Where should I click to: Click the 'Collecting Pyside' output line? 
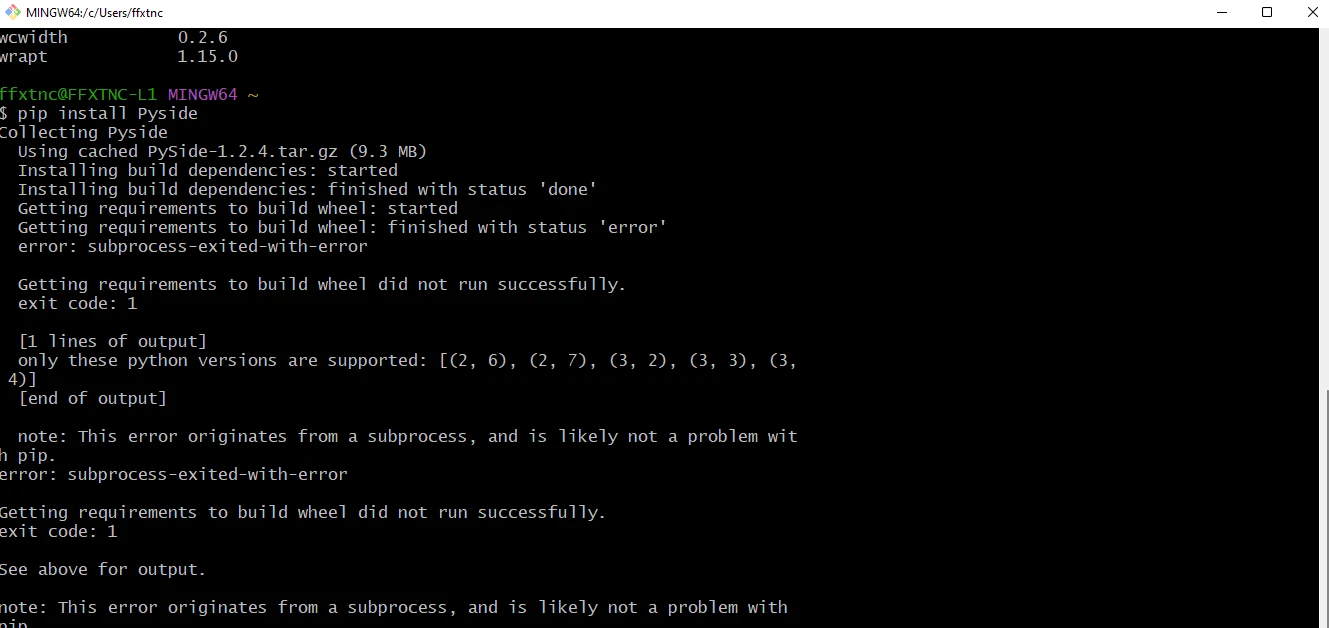click(83, 132)
